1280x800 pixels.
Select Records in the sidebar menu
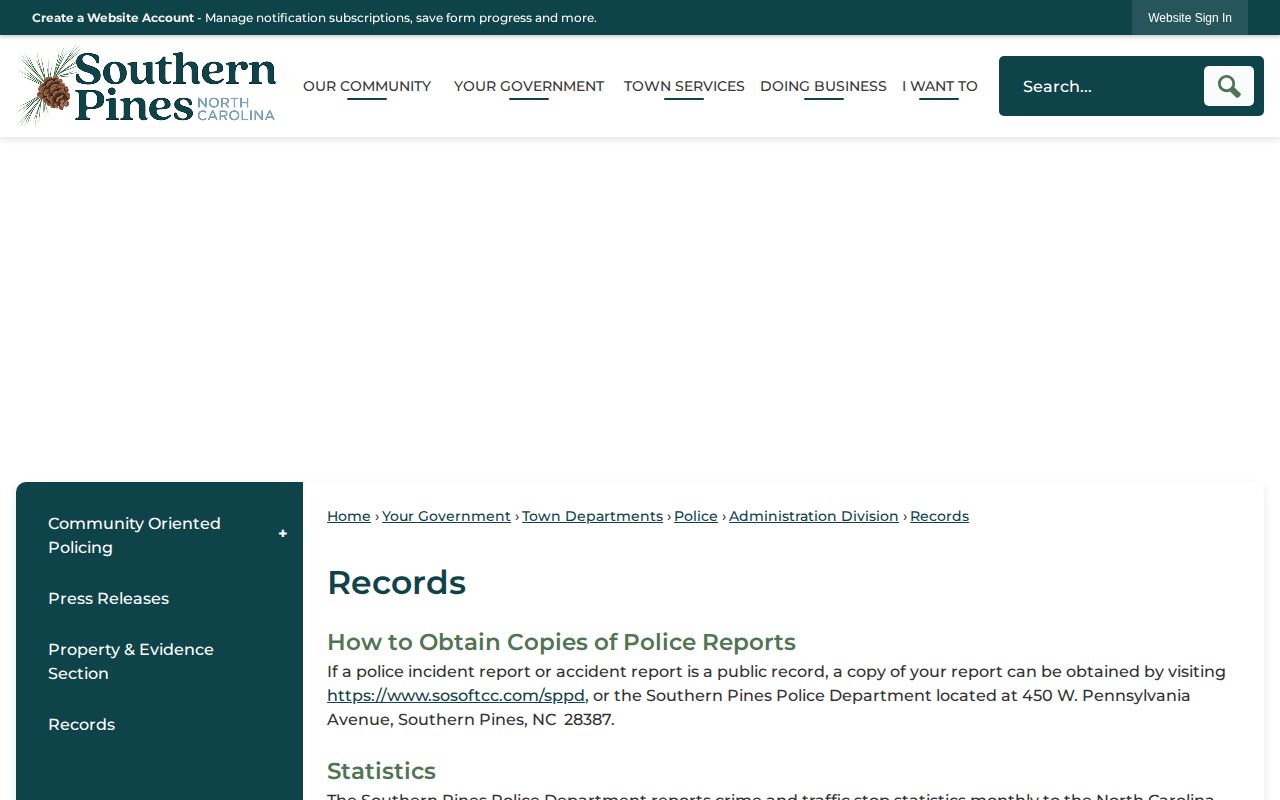(81, 724)
